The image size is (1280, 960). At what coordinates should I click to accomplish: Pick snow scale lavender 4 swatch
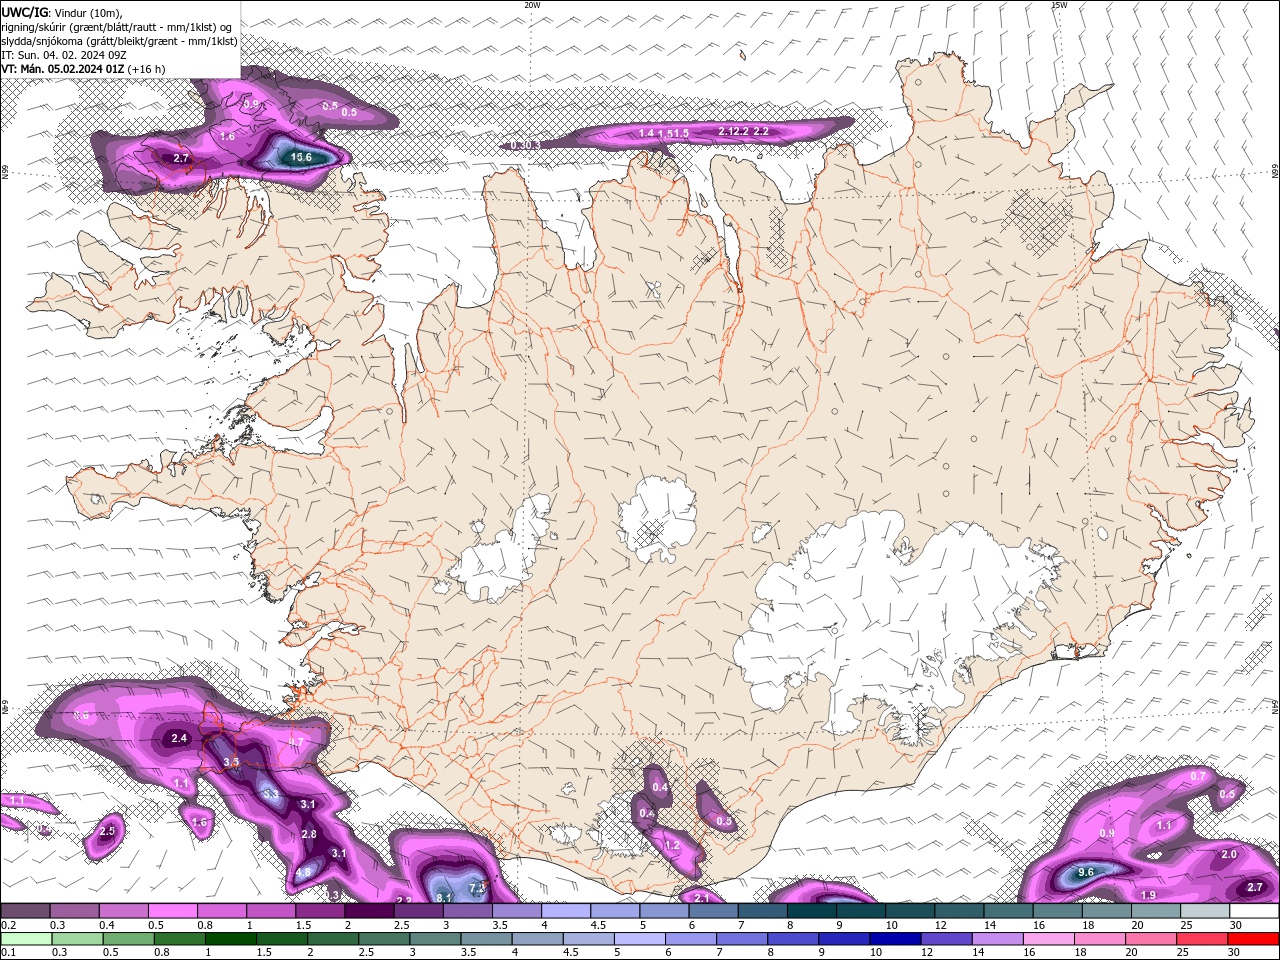click(x=566, y=911)
